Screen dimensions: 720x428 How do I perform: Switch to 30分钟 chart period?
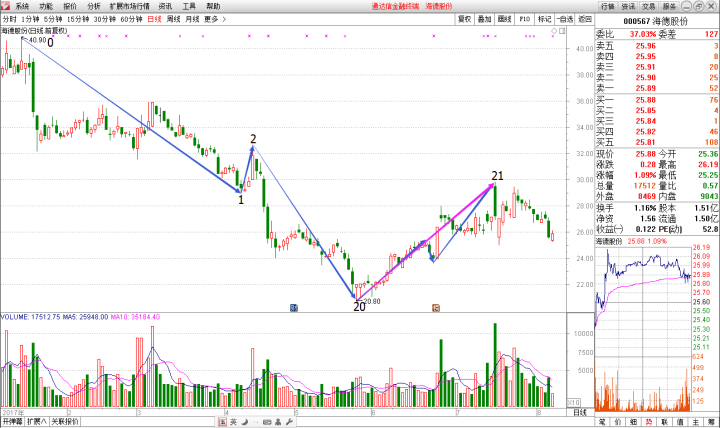point(105,19)
